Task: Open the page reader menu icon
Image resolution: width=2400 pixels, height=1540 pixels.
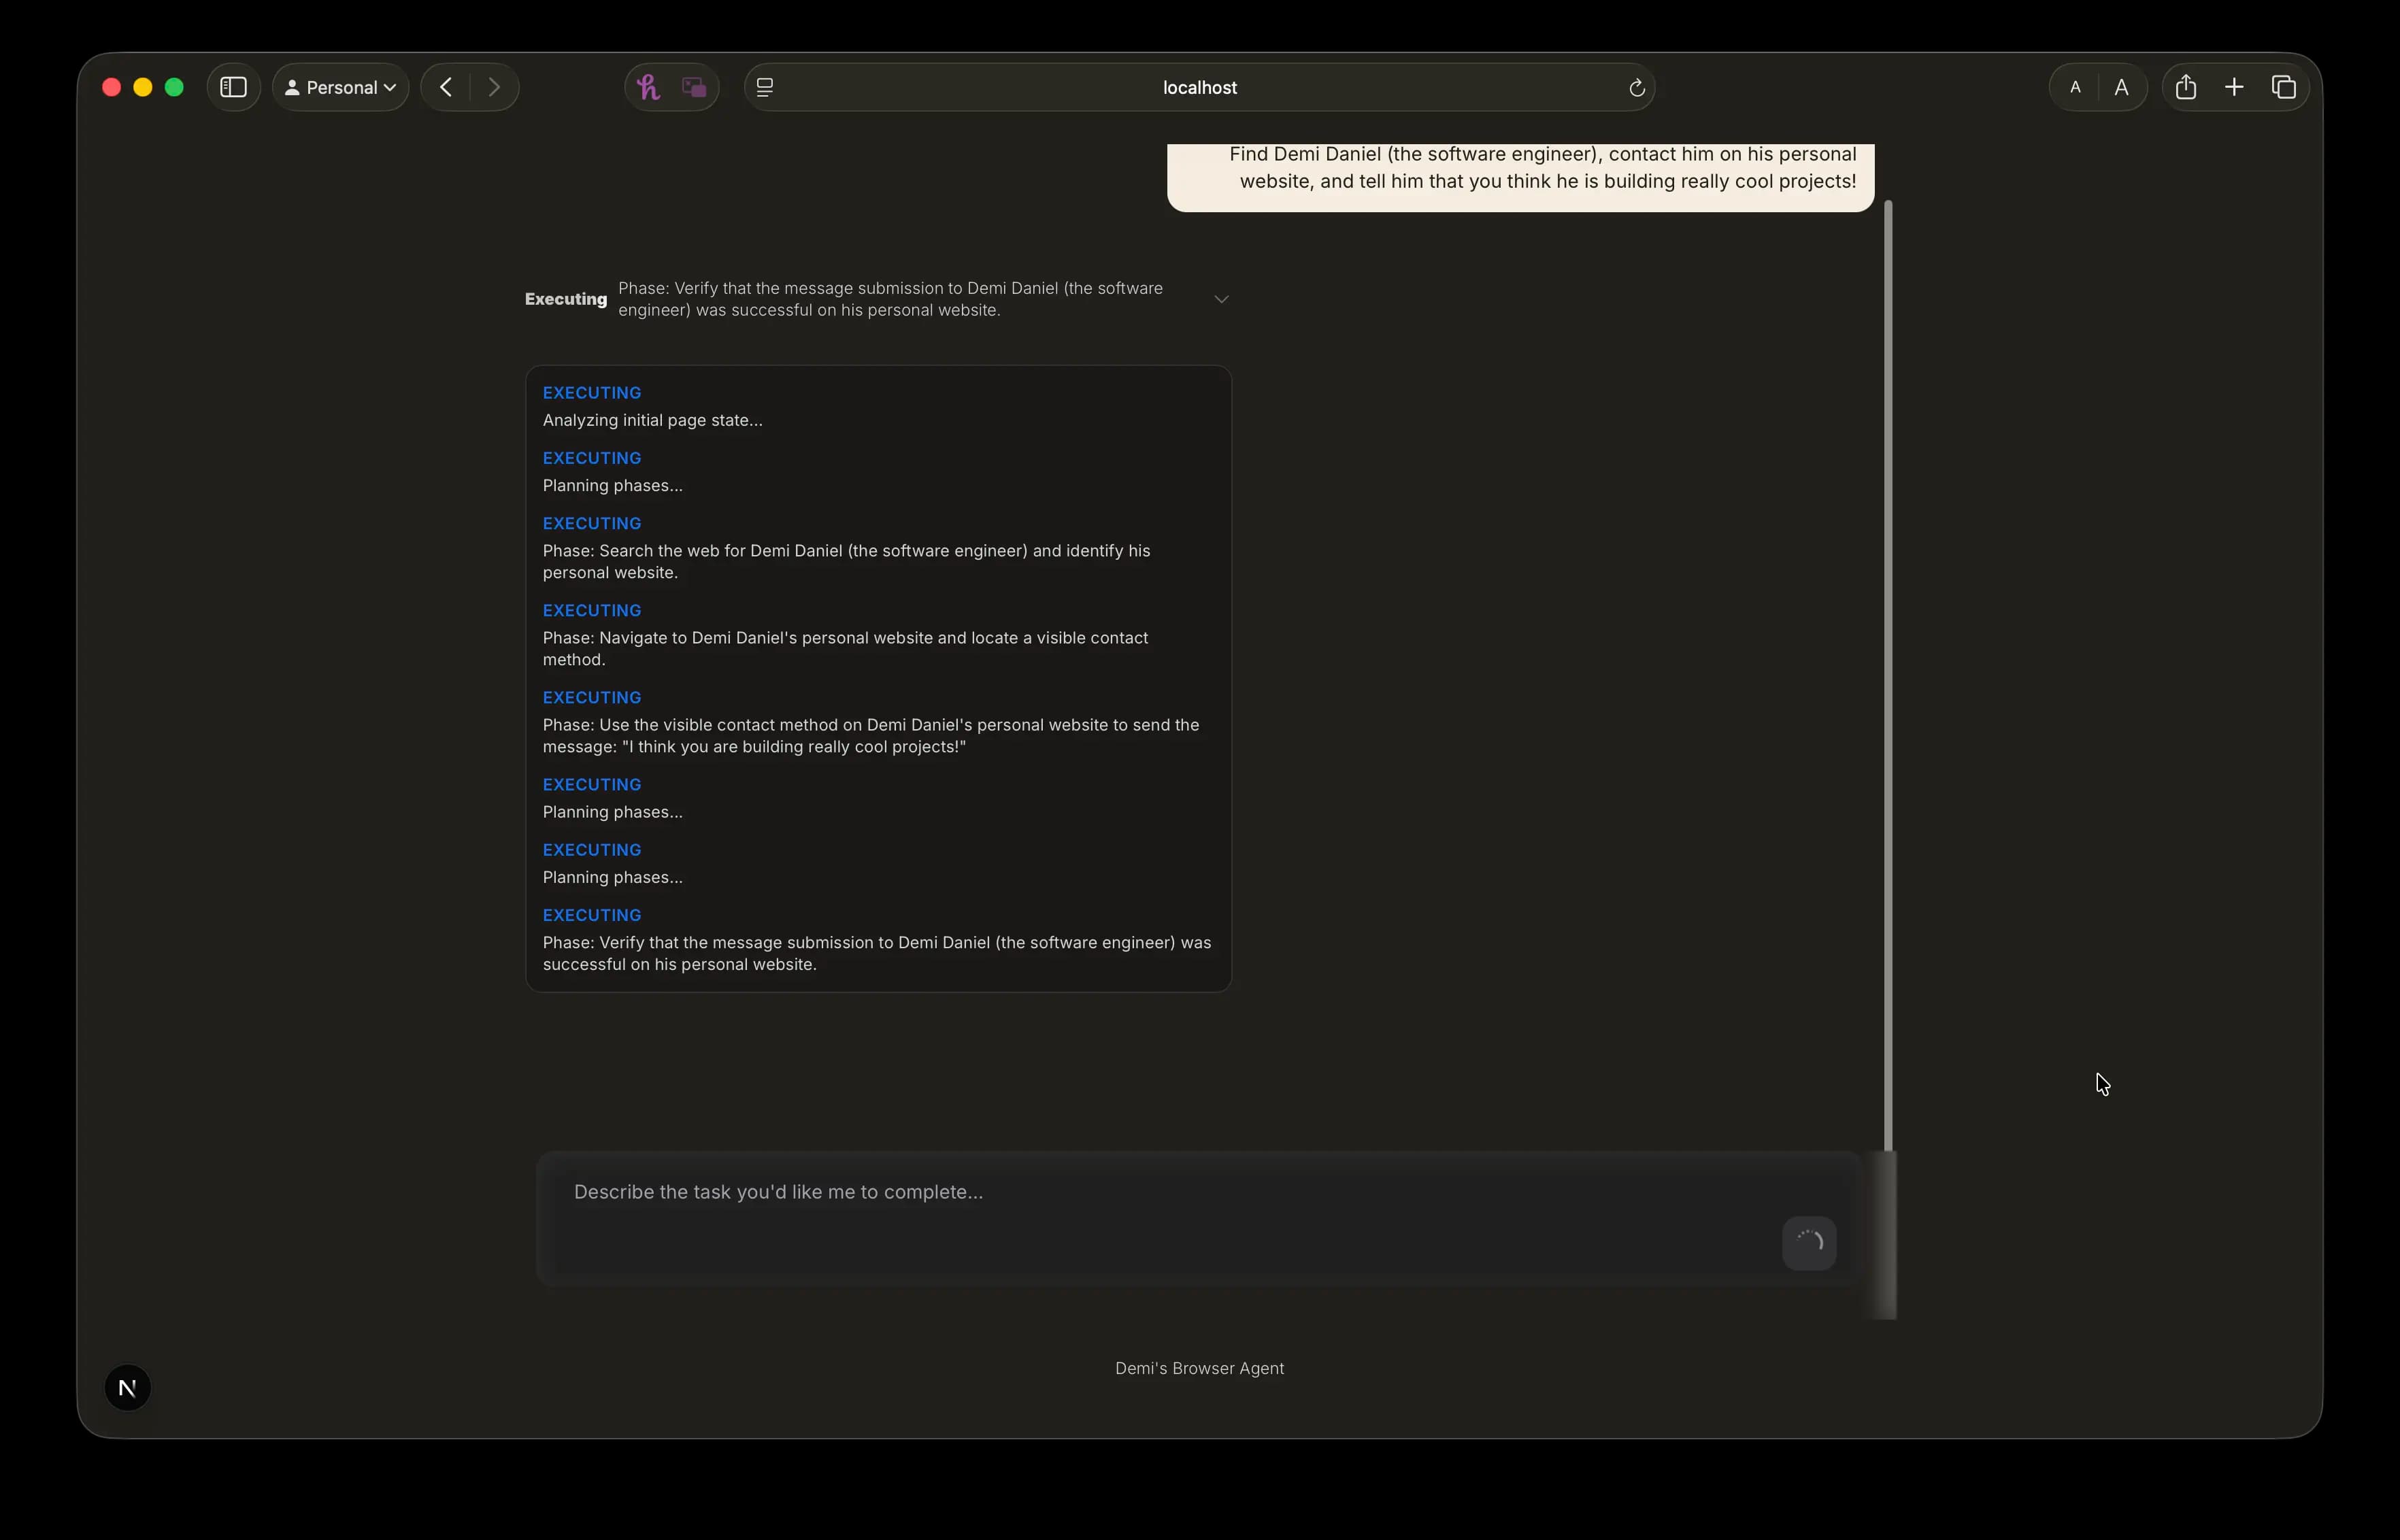Action: [x=765, y=87]
